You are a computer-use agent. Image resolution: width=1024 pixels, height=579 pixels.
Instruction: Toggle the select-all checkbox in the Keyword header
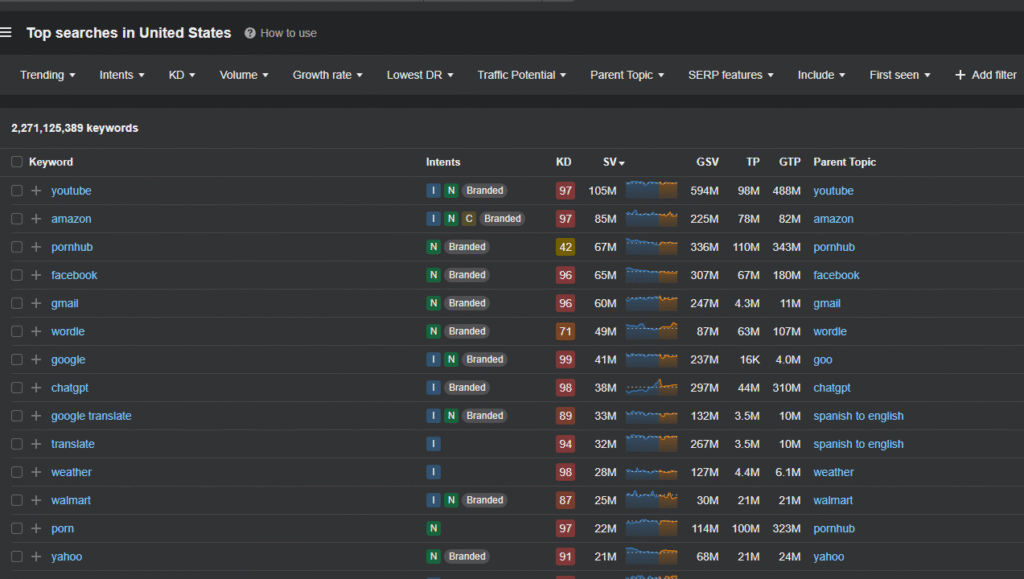17,162
